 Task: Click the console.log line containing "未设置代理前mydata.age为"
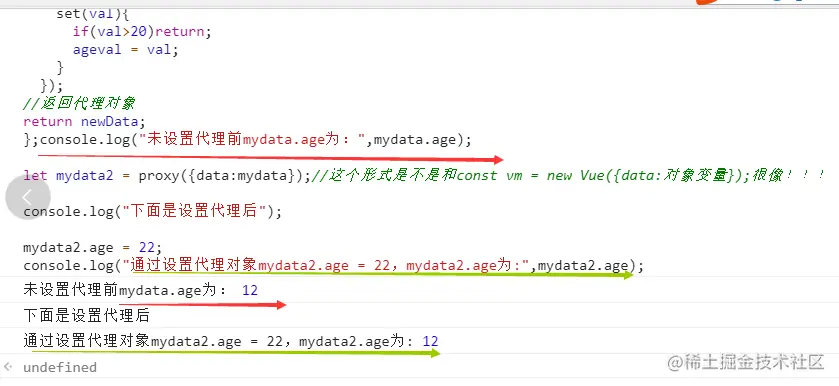click(256, 140)
